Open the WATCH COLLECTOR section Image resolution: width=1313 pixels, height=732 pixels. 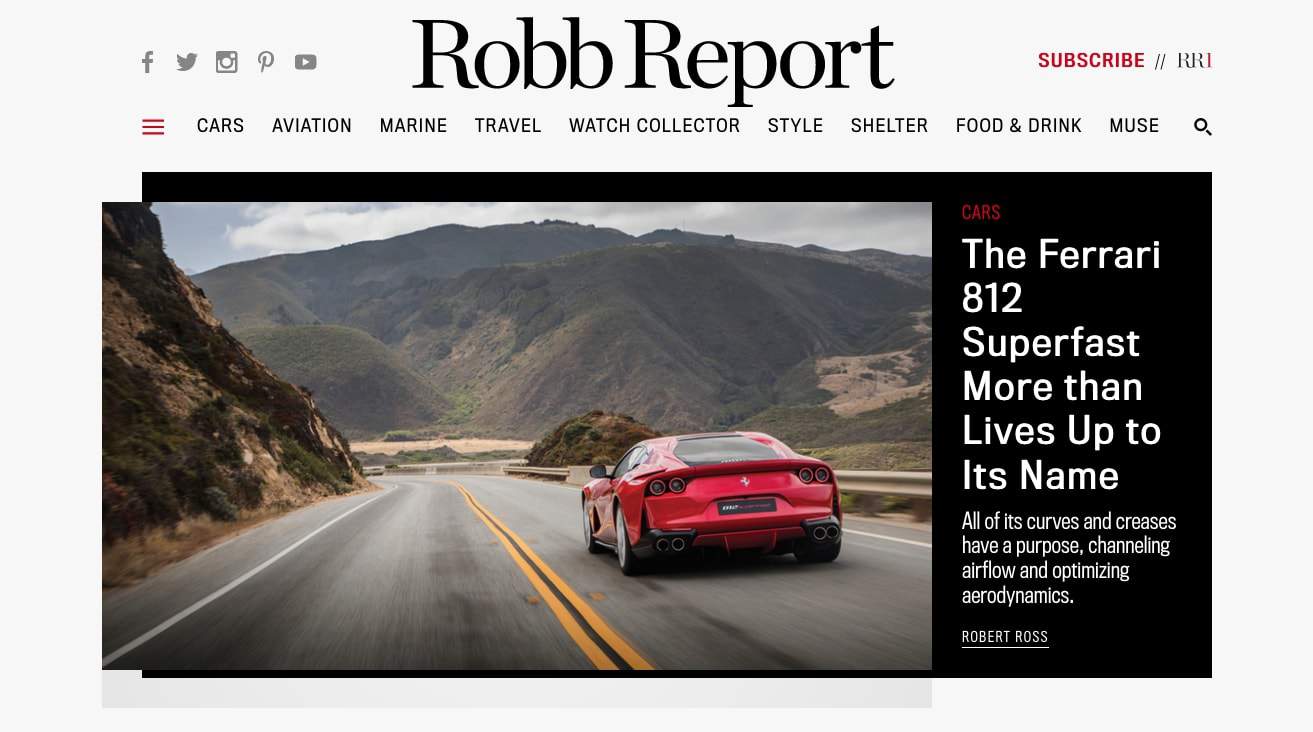click(x=654, y=126)
